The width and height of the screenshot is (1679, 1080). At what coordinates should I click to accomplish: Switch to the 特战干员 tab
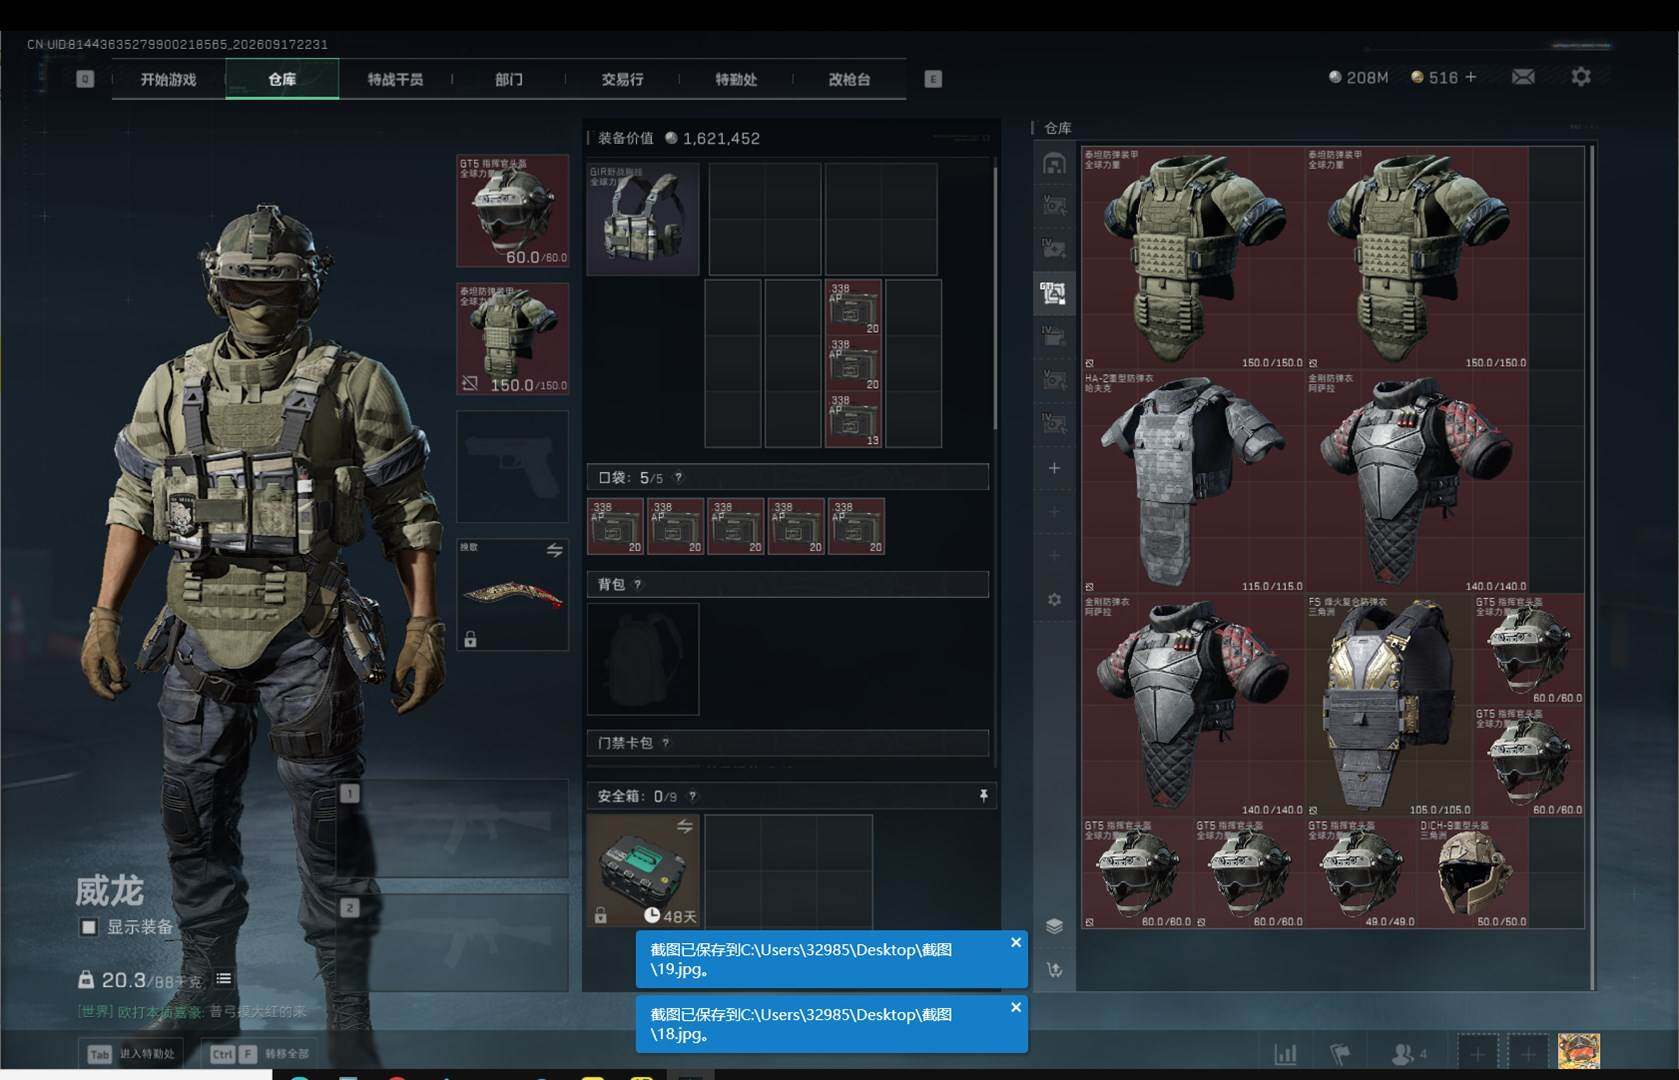(395, 79)
